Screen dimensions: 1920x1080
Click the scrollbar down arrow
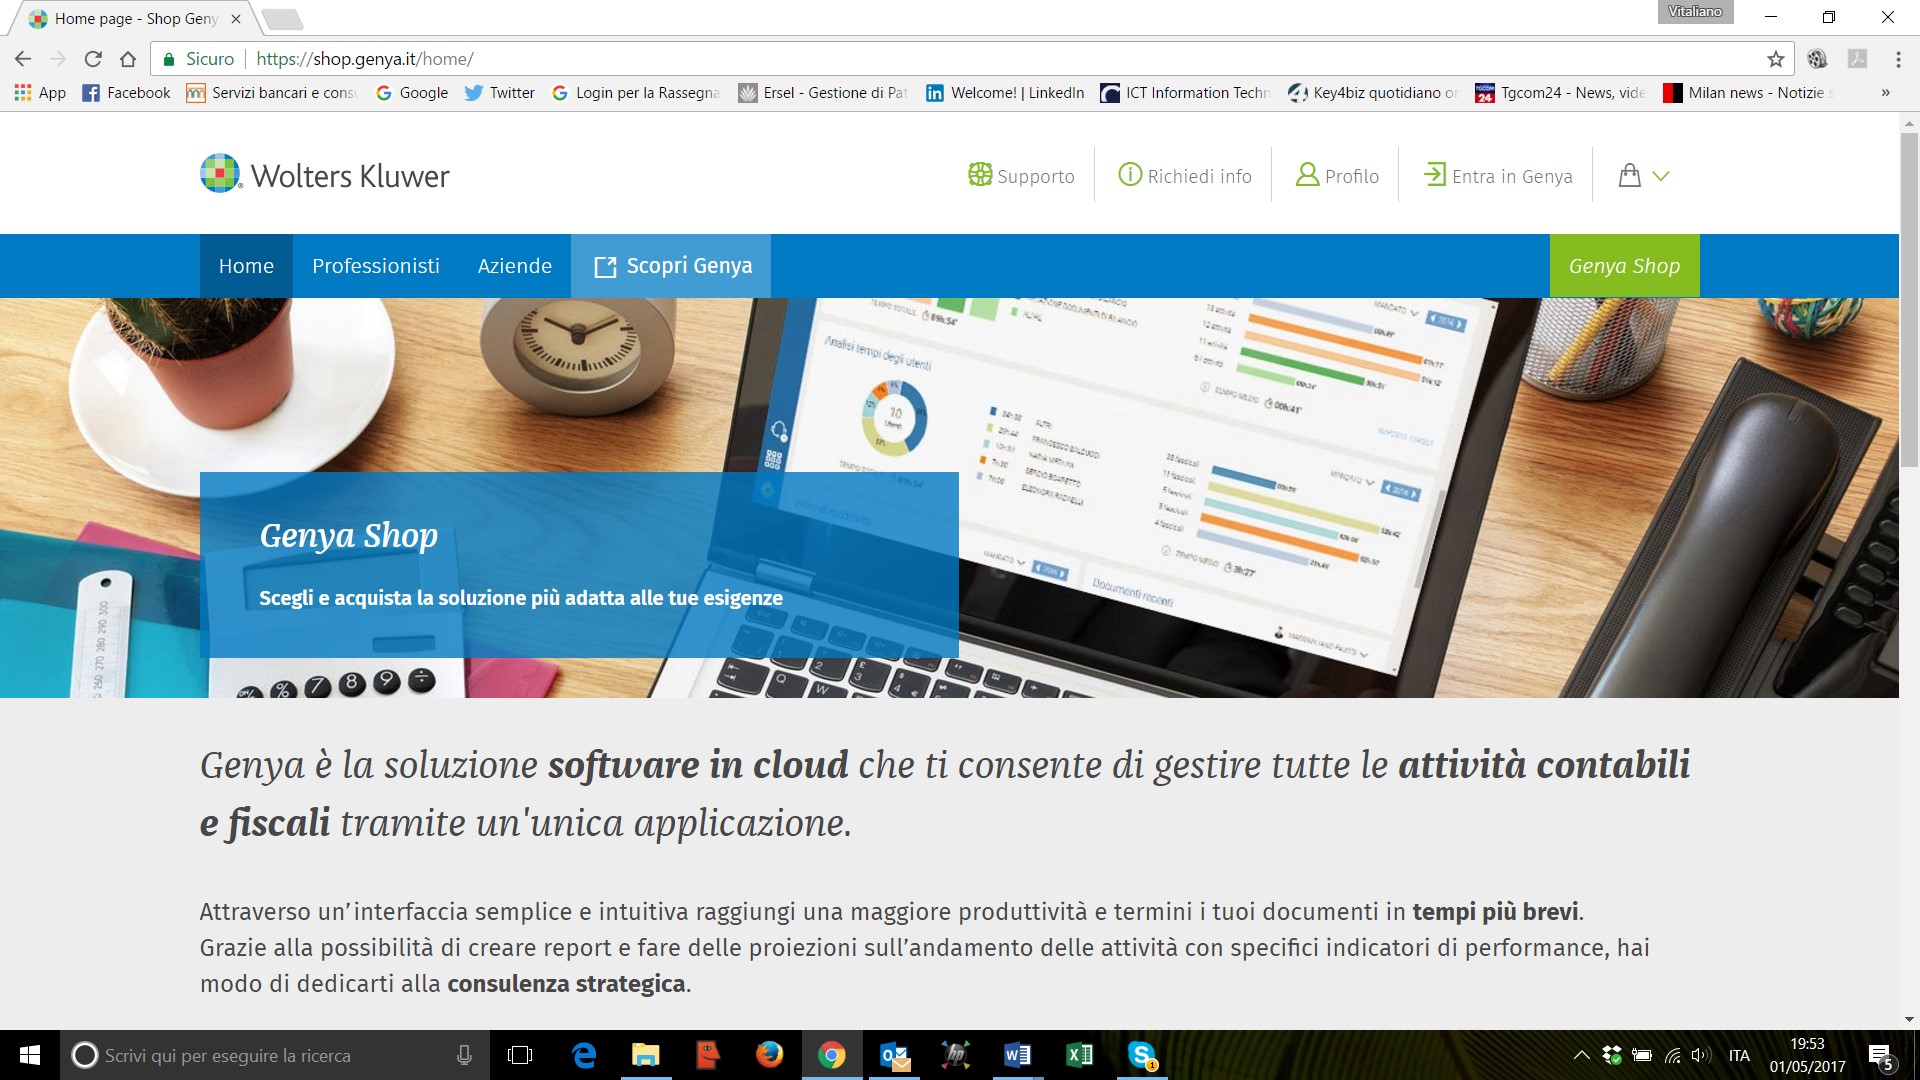coord(1909,1020)
